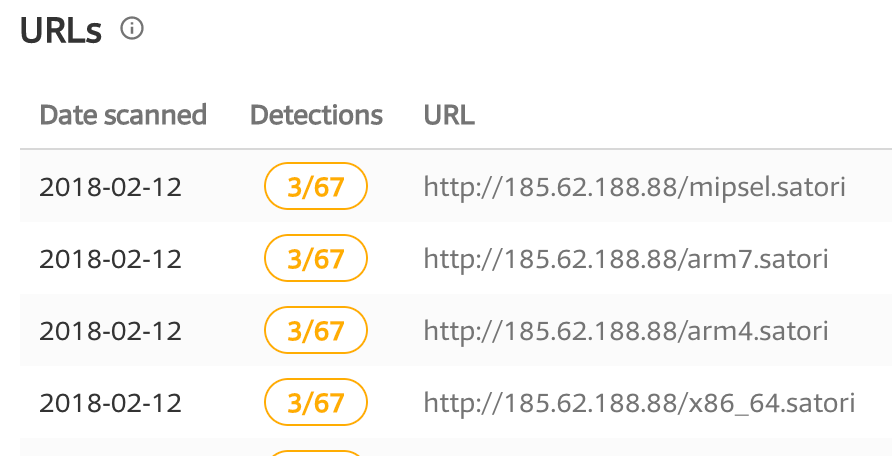The height and width of the screenshot is (456, 892).
Task: Click the partially visible badge in the last row
Action: point(316,453)
